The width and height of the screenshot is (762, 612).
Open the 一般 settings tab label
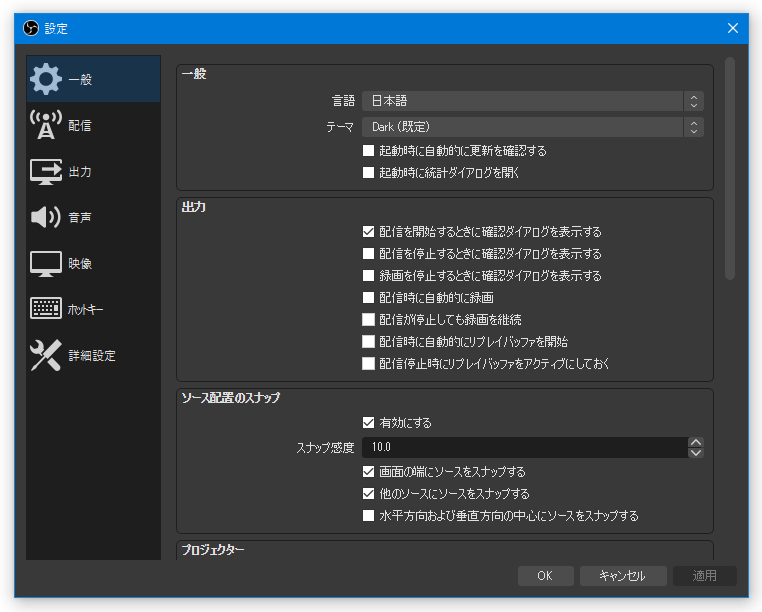pyautogui.click(x=80, y=79)
